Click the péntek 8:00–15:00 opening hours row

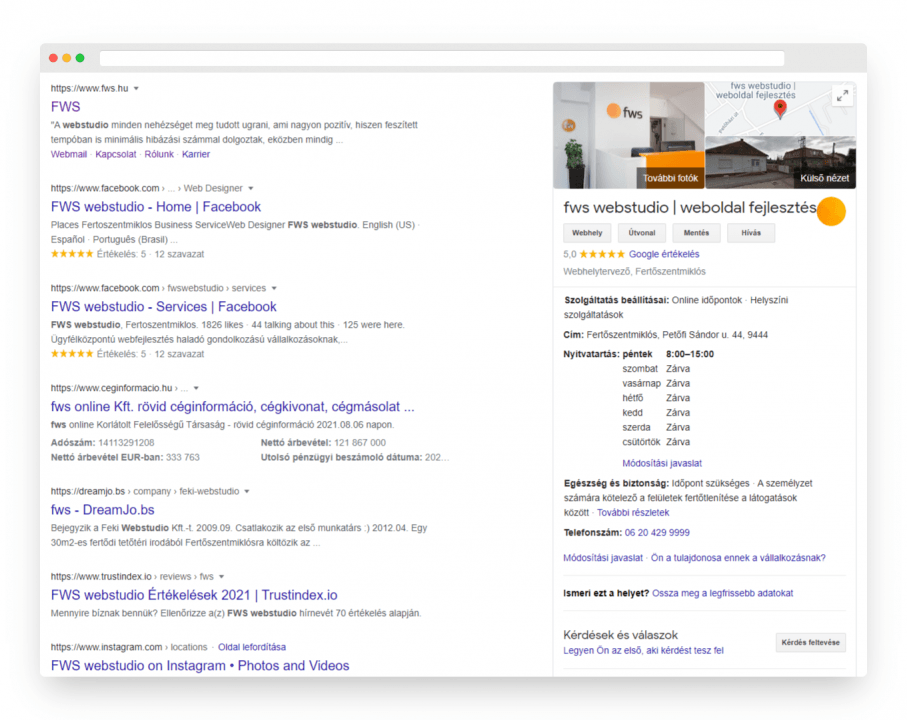[668, 354]
